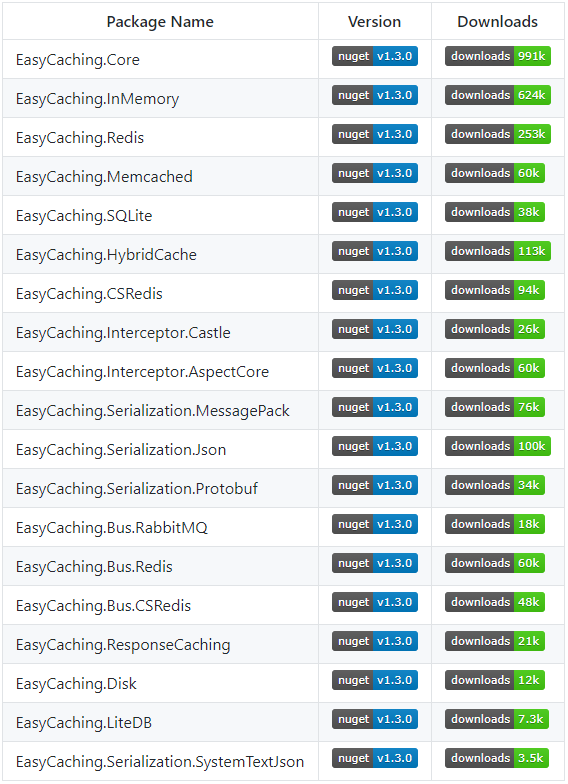The image size is (568, 784).
Task: Click the nuget badge for EasyCaching.Redis
Action: [x=374, y=134]
